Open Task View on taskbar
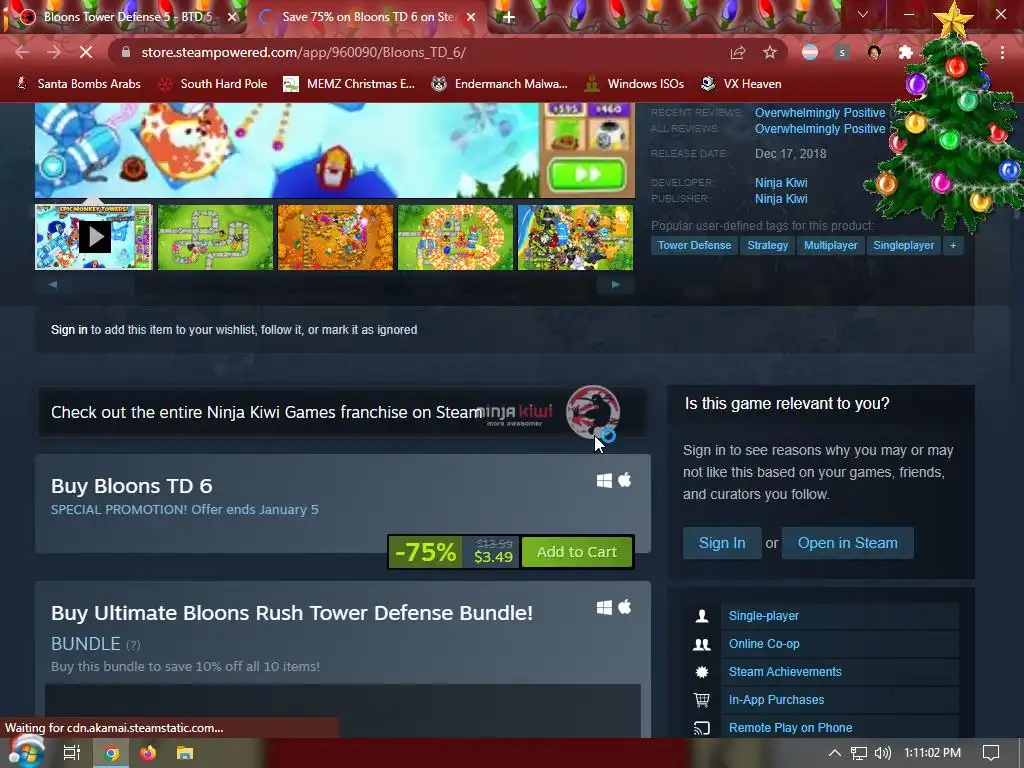The image size is (1024, 768). (x=71, y=753)
